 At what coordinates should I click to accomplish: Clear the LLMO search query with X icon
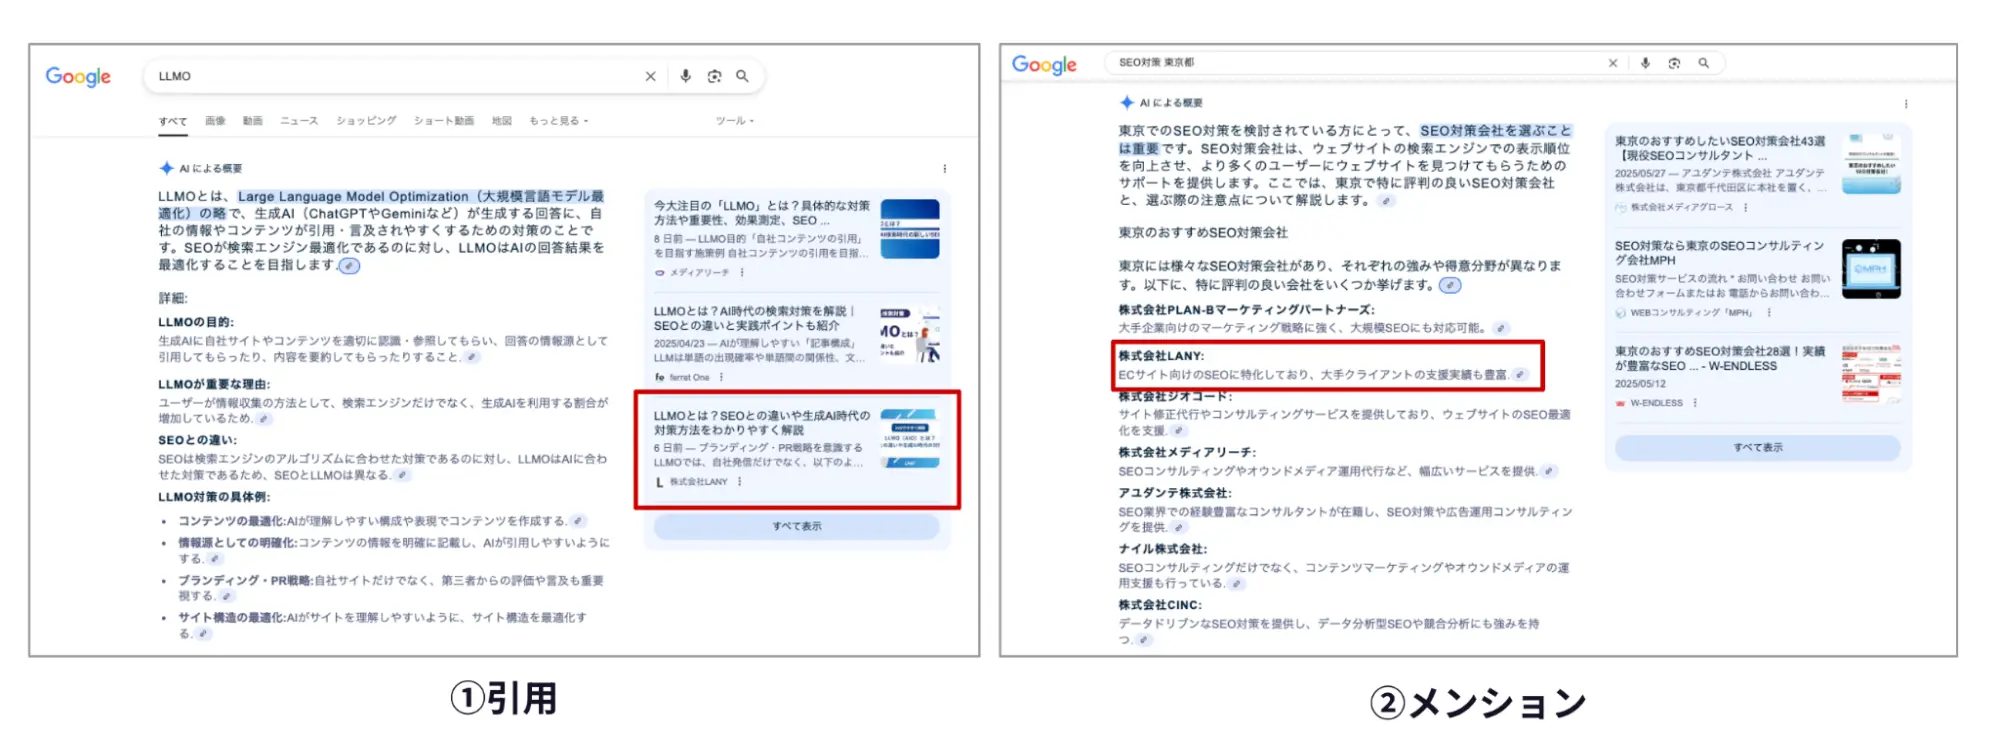tap(650, 76)
